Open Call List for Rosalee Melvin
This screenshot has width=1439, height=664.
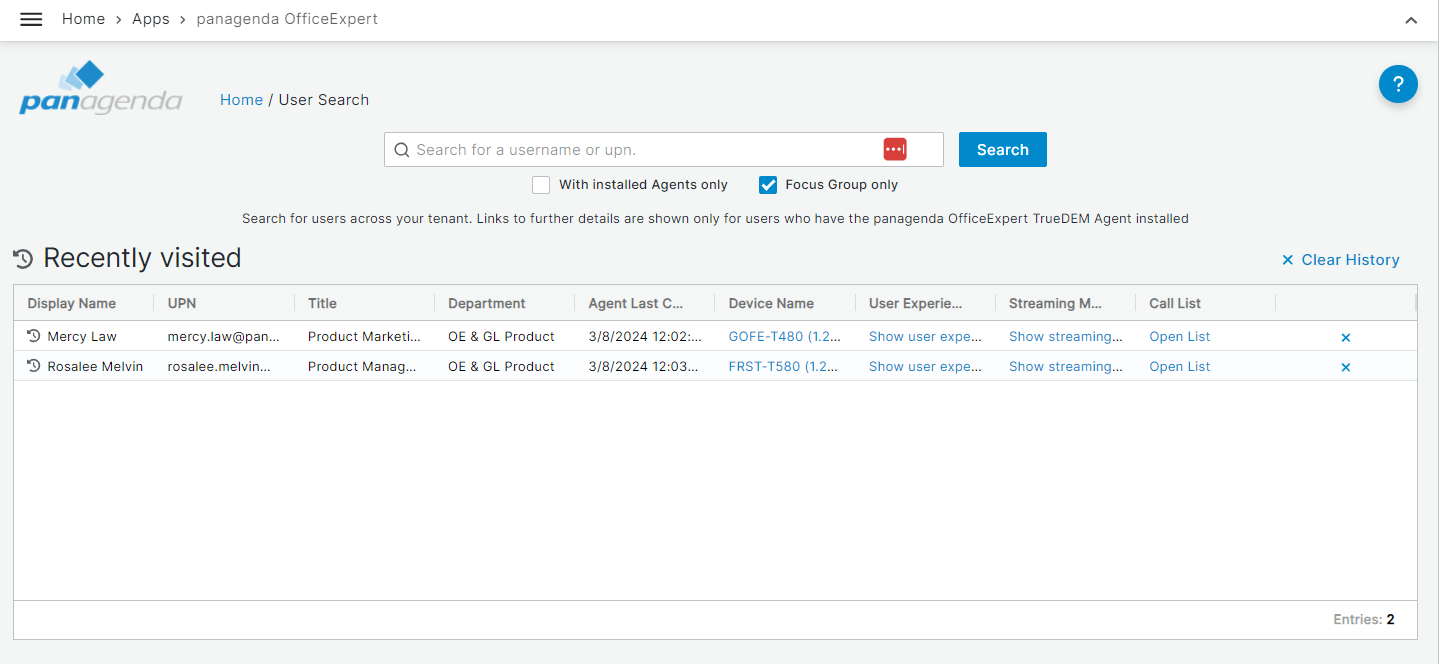[x=1179, y=367]
